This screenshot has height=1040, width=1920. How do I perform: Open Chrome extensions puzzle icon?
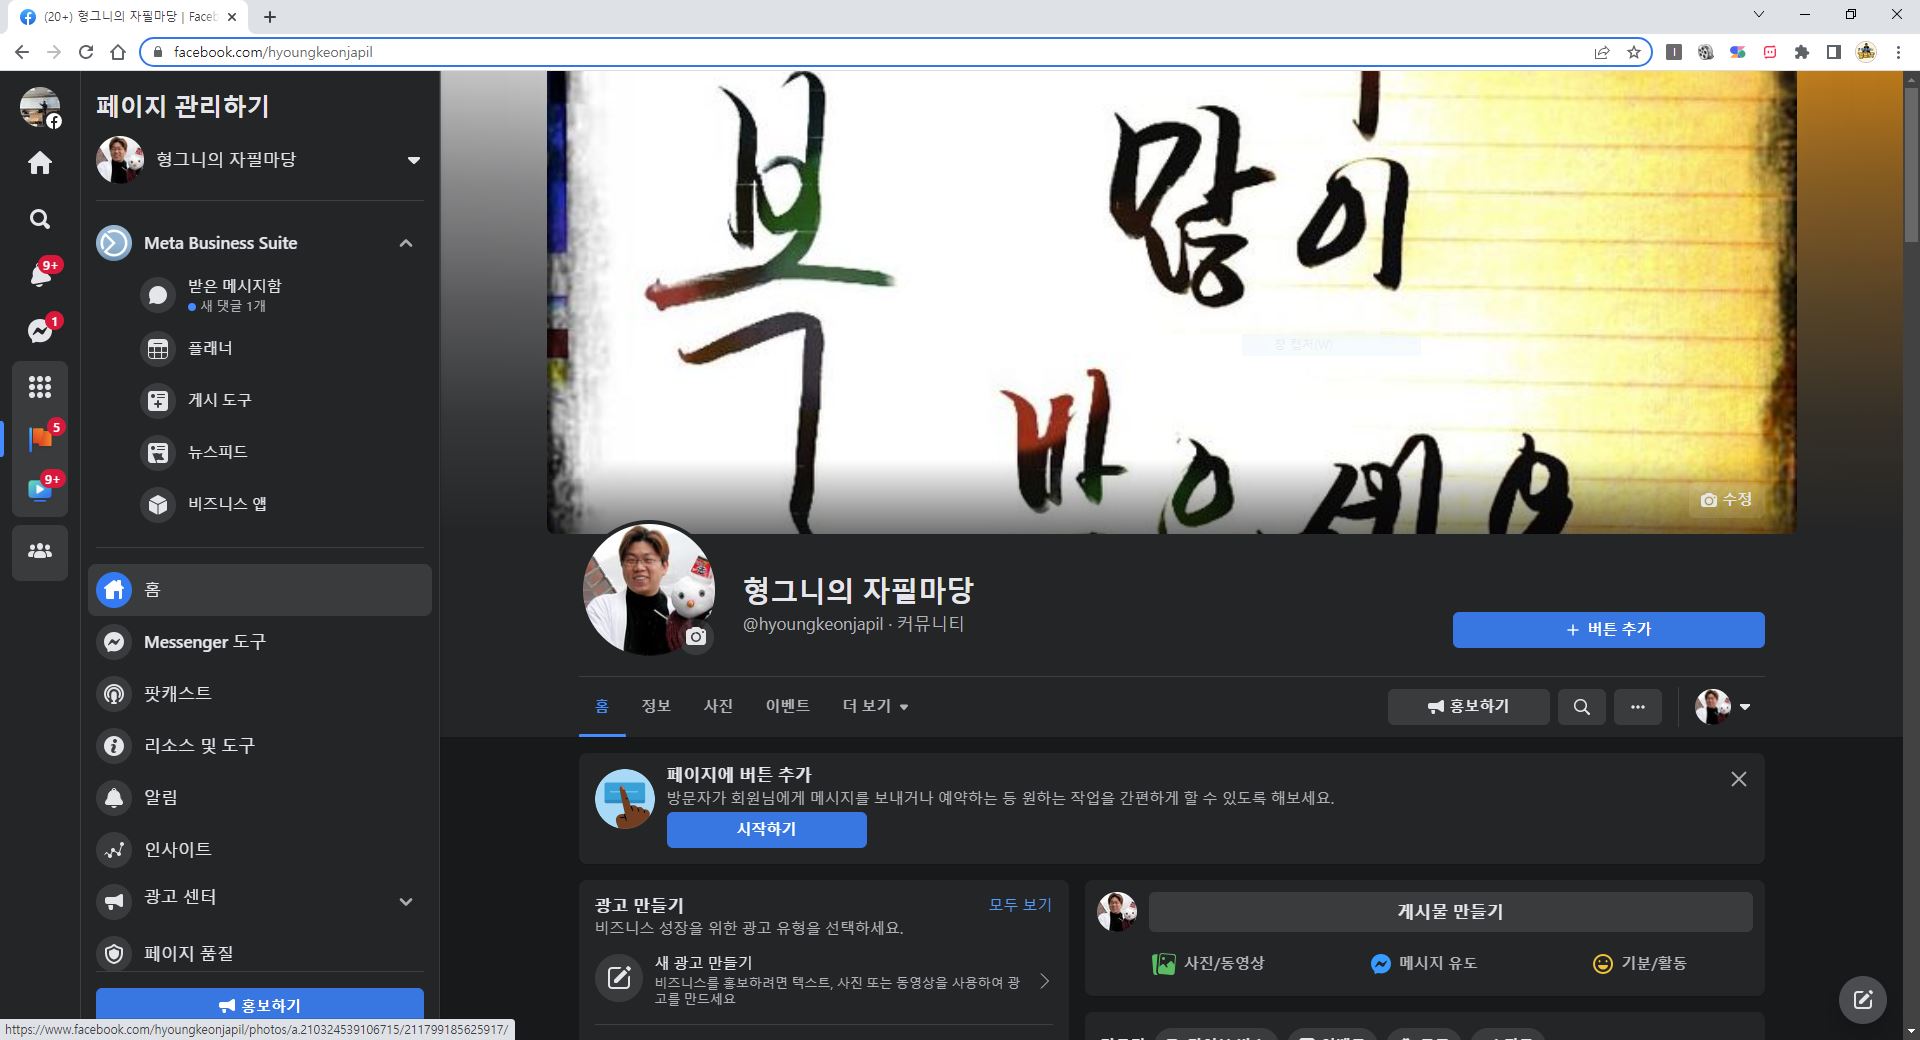(1802, 52)
